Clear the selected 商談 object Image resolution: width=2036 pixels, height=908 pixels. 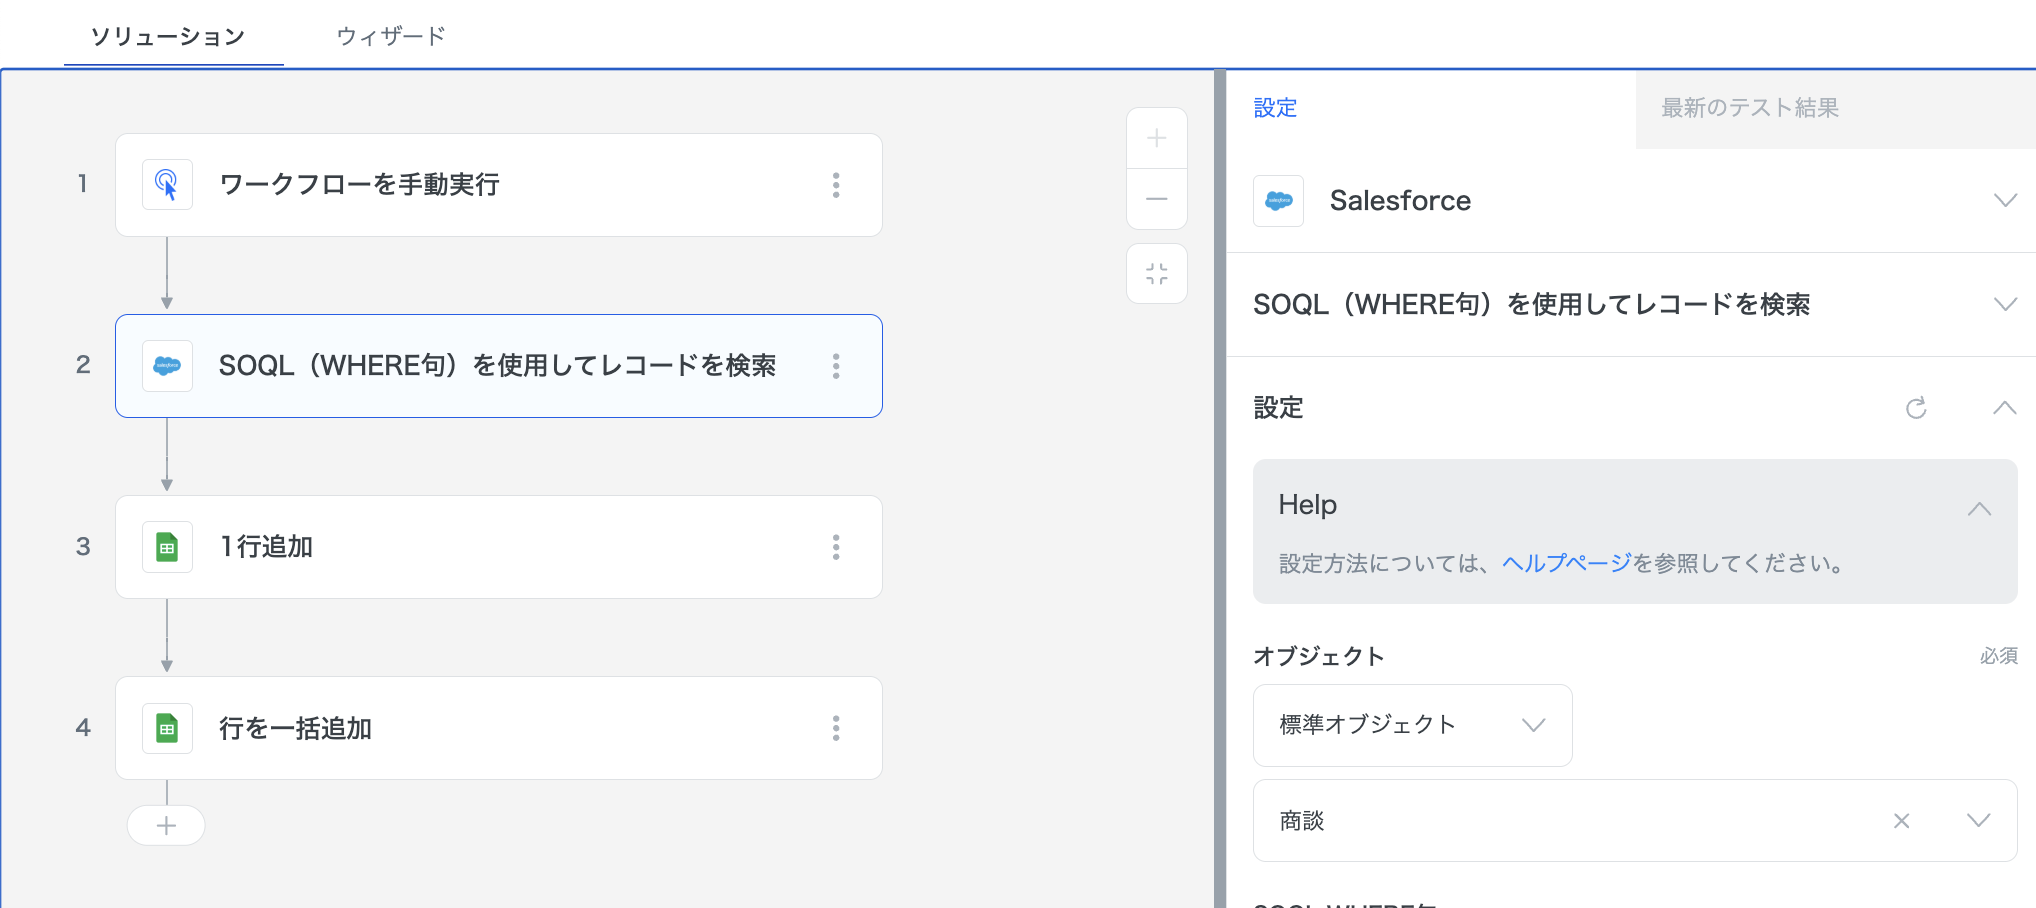pos(1901,821)
